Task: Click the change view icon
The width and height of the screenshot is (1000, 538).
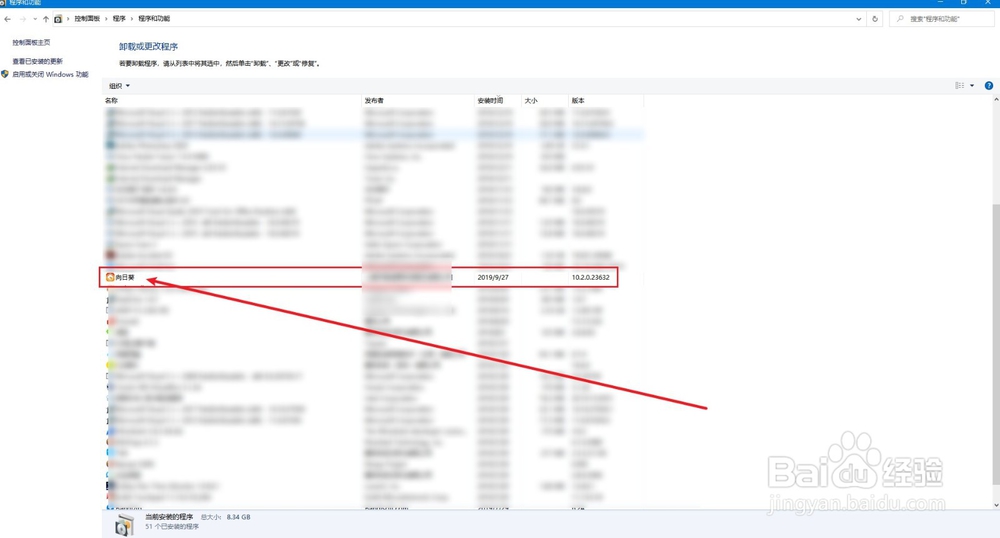Action: pos(959,85)
